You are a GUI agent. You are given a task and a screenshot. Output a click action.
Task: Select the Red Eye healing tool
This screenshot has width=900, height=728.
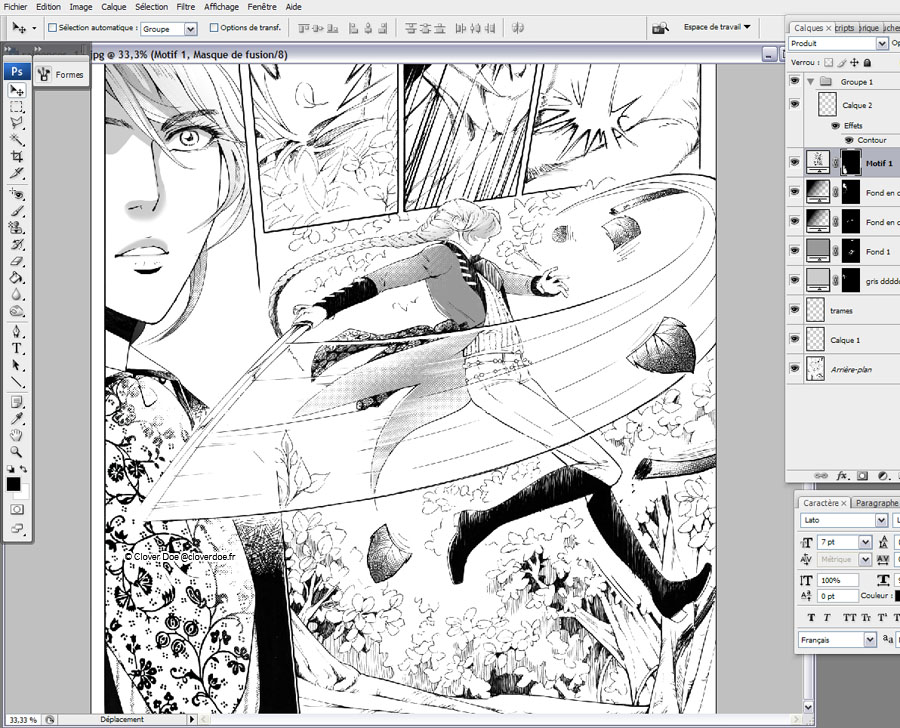tap(17, 194)
